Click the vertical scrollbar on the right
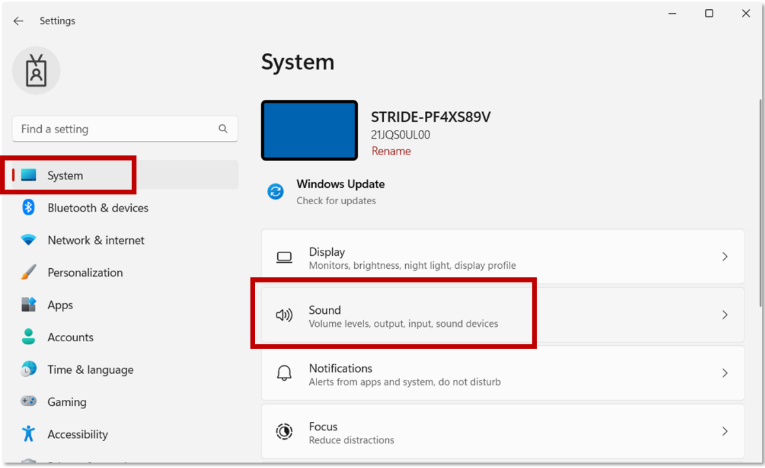This screenshot has width=765, height=468. pos(760,203)
